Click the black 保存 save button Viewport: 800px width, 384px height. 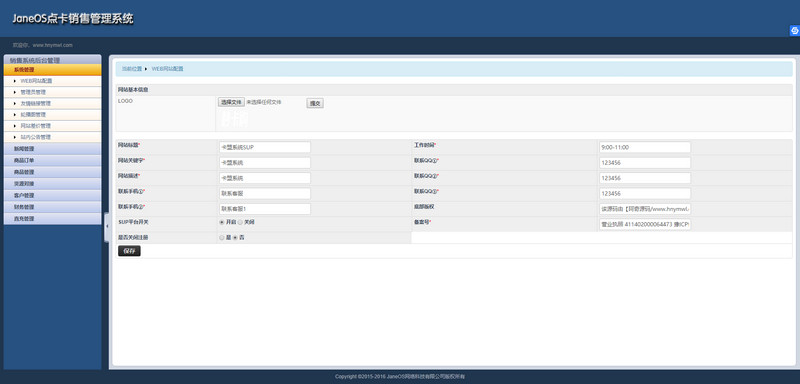tap(130, 251)
